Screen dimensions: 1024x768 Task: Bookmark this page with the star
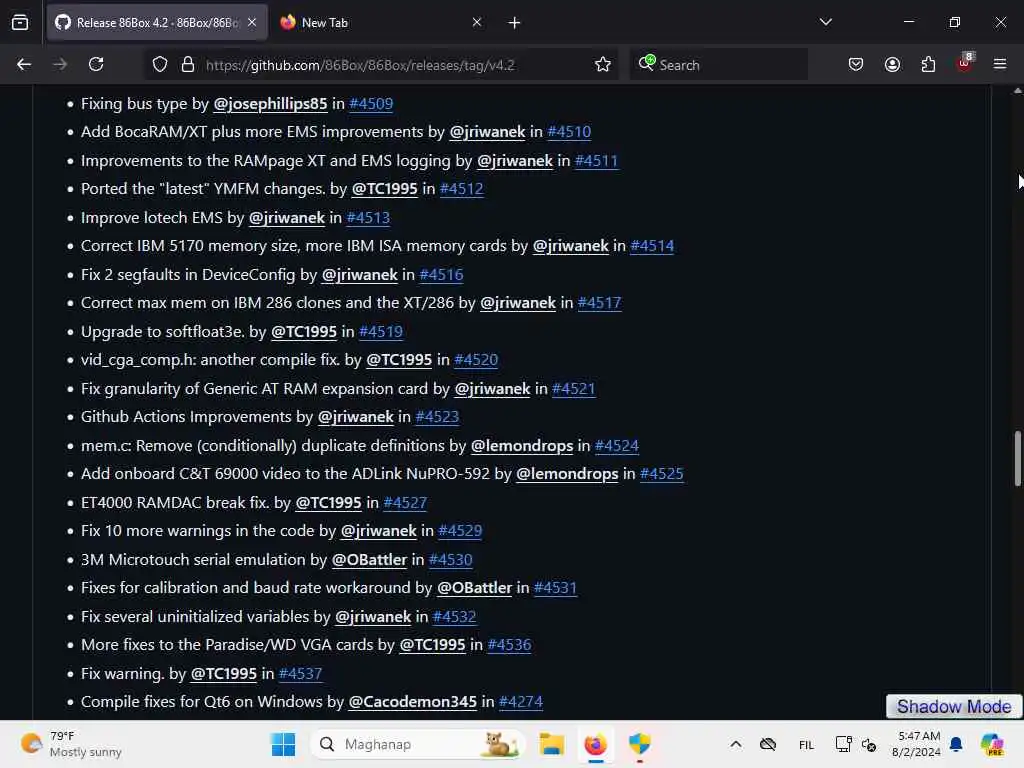pyautogui.click(x=603, y=65)
